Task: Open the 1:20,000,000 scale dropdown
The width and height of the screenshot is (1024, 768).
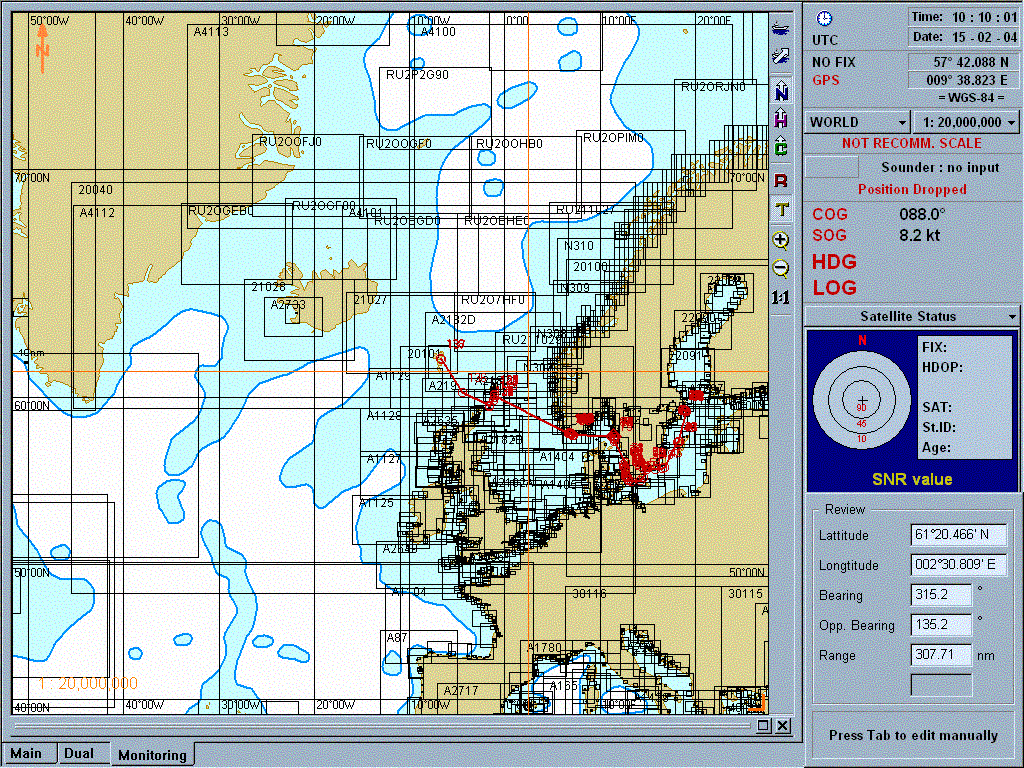Action: (x=965, y=122)
